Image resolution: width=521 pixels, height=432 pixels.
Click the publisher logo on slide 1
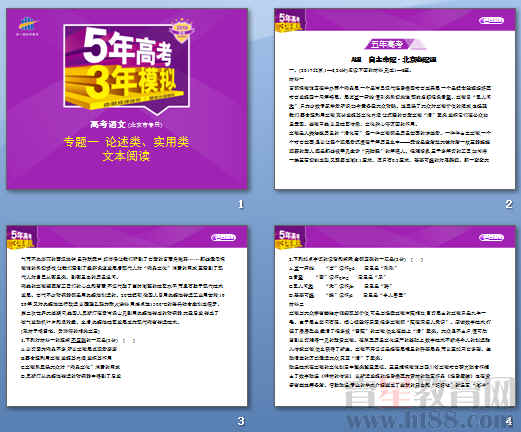pos(28,26)
